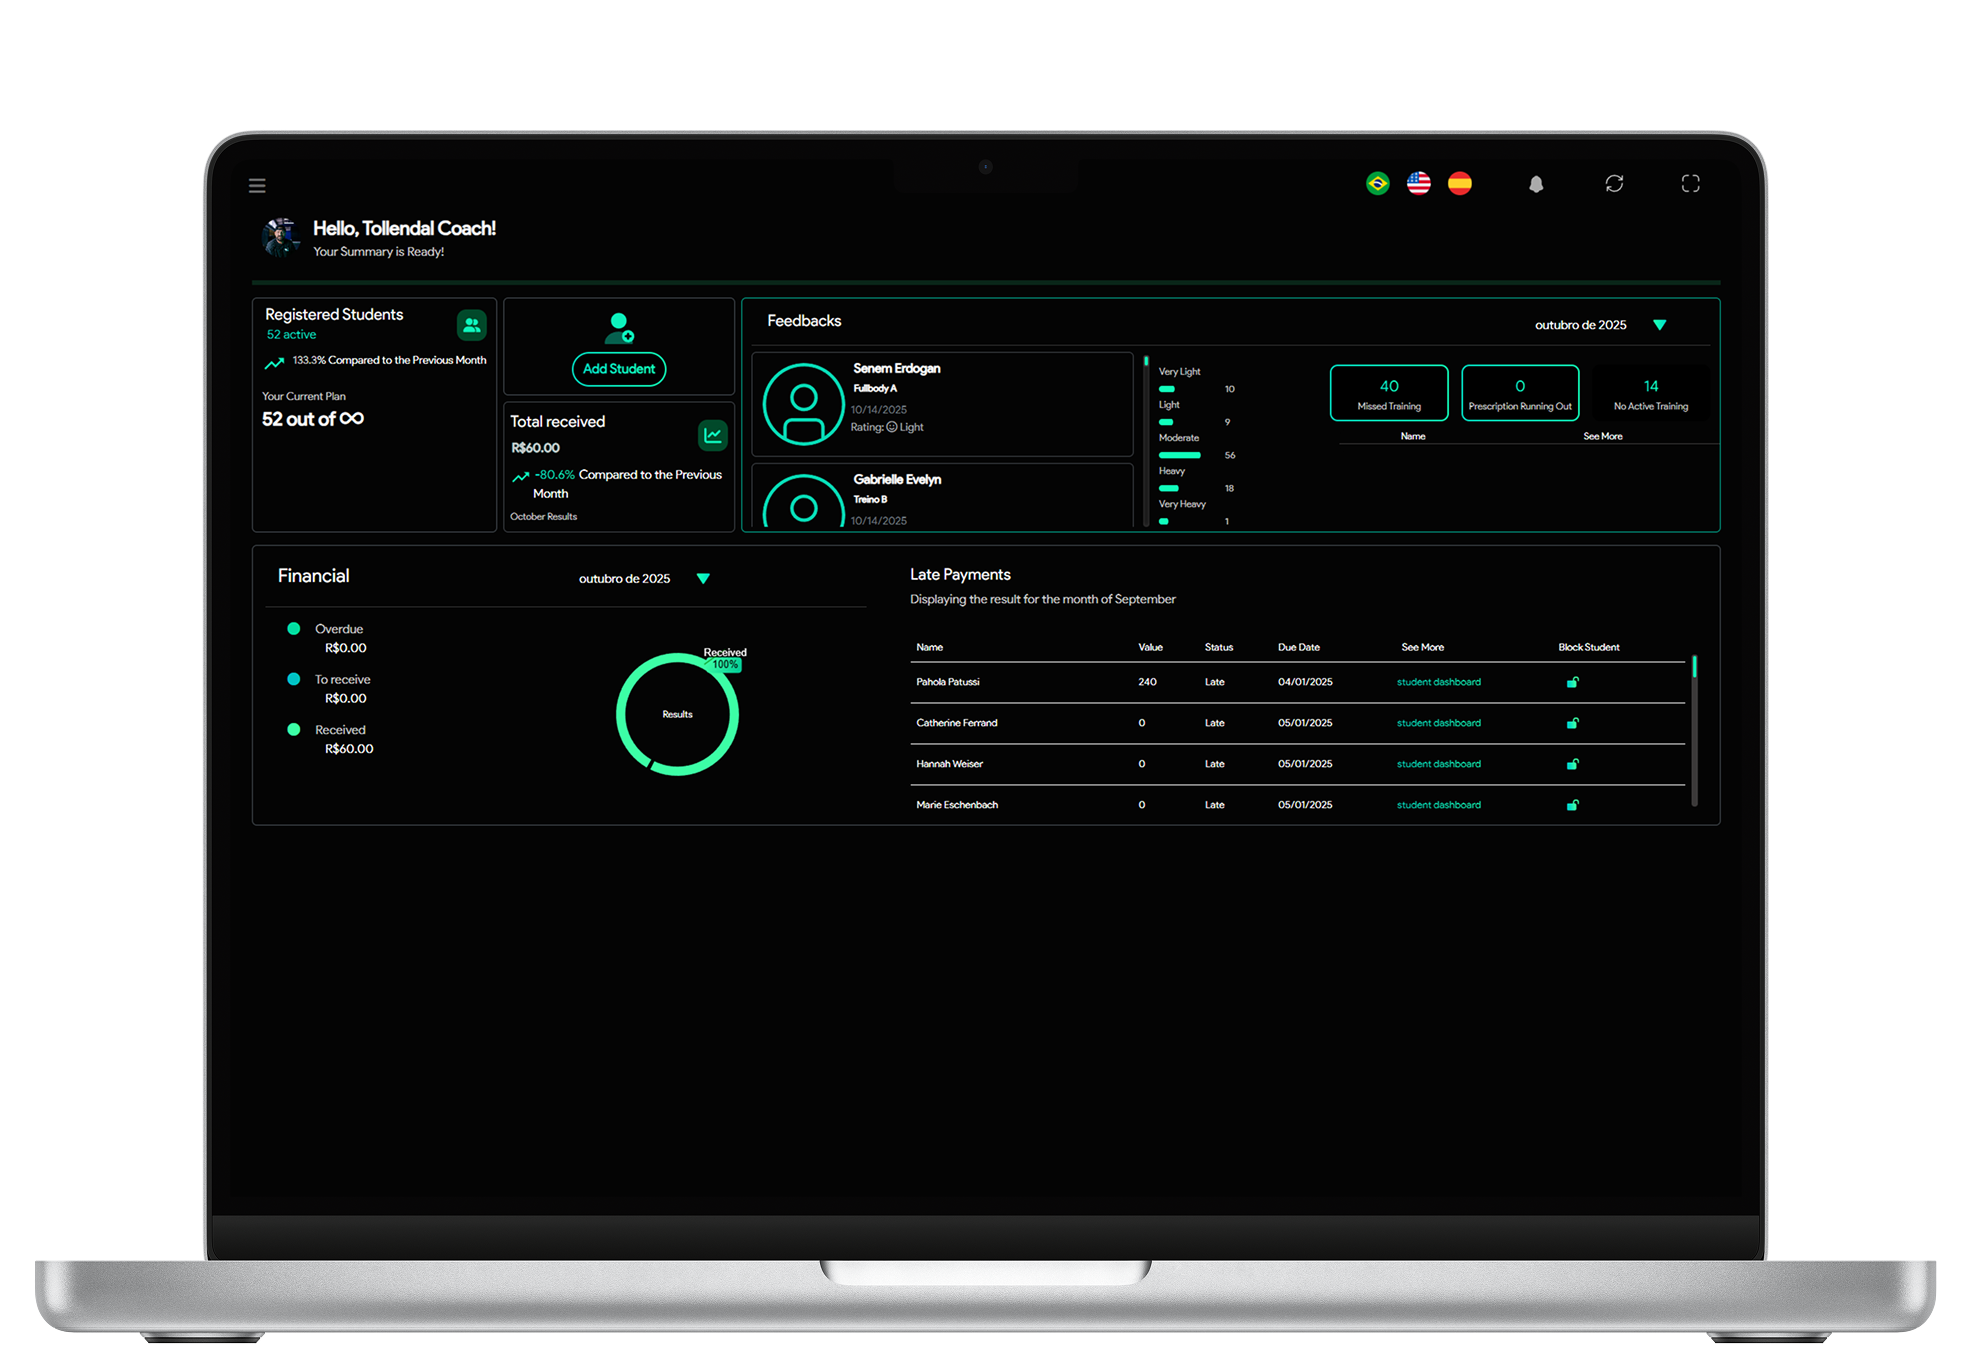Enter fullscreen with the expand icon

[1690, 183]
